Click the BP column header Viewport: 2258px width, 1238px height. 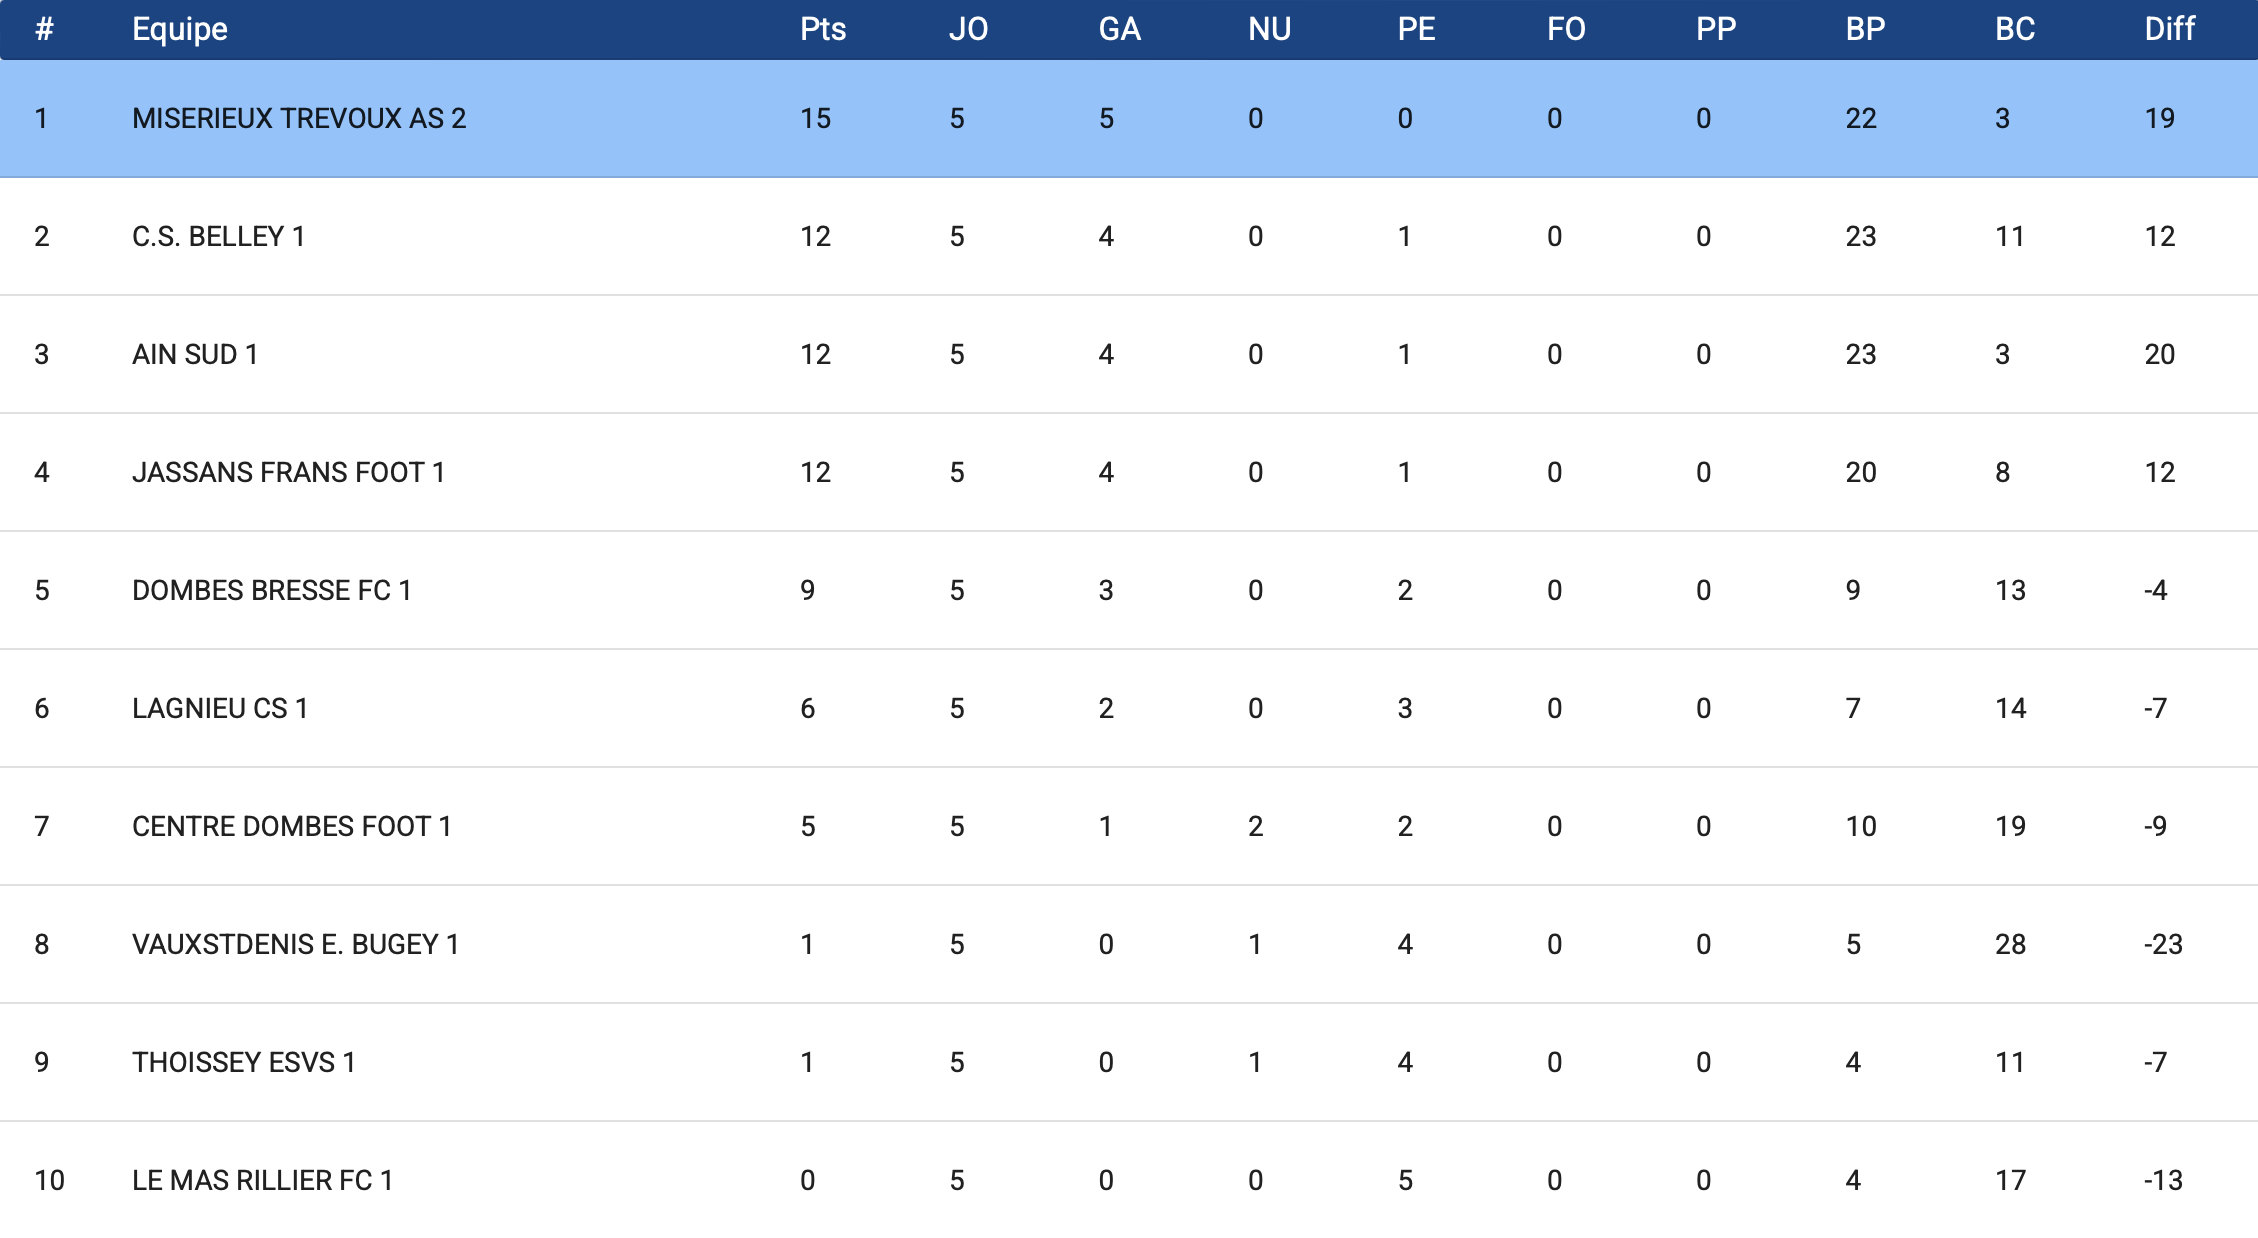(1865, 29)
